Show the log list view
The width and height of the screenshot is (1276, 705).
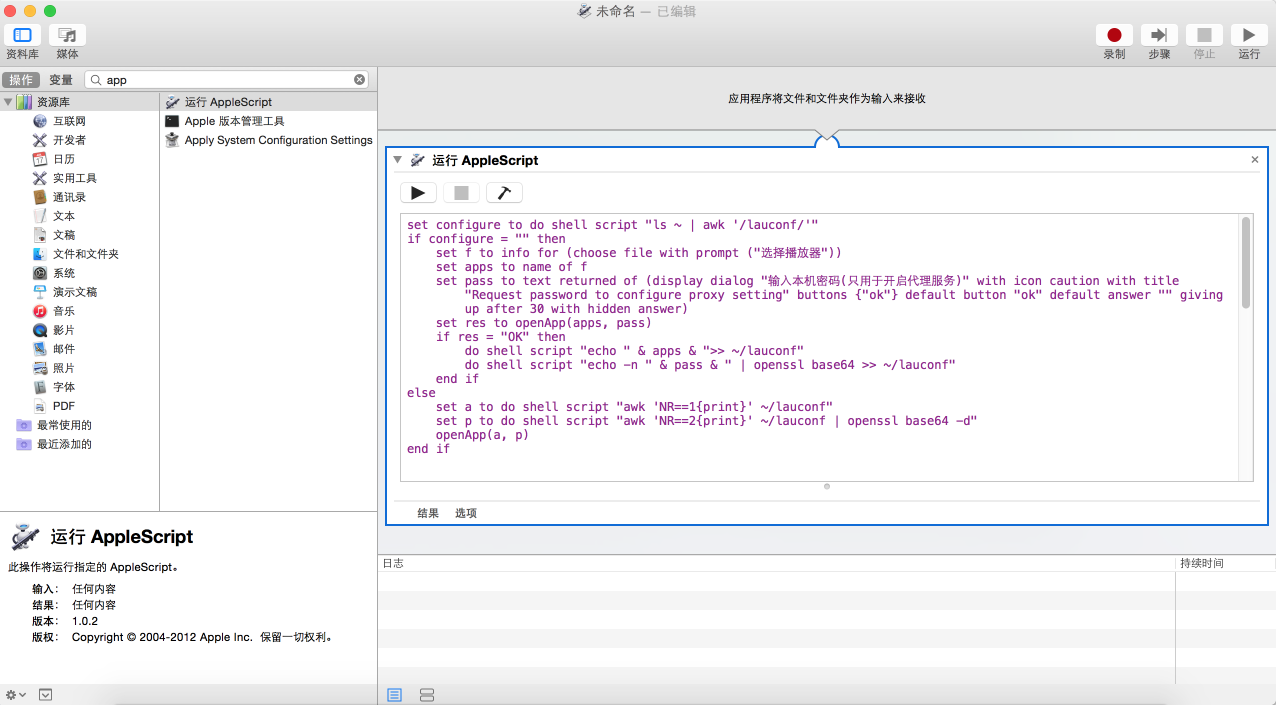[x=394, y=695]
